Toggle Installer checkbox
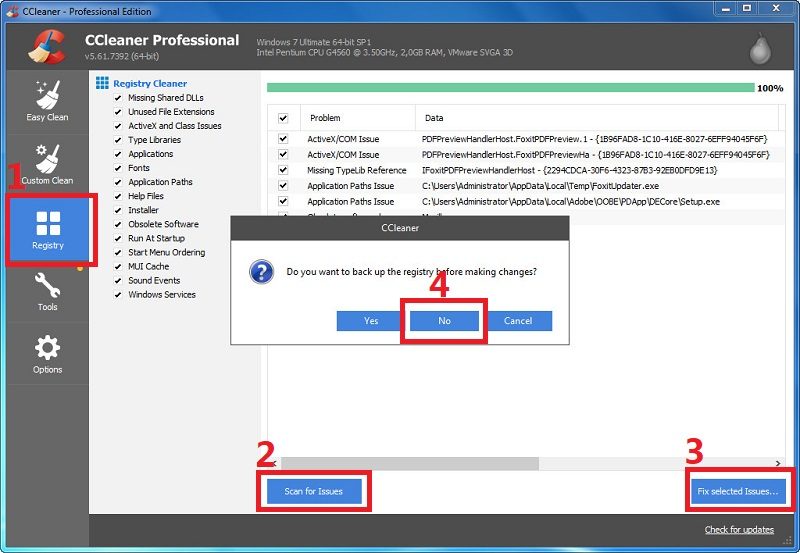The image size is (800, 553). tap(118, 210)
